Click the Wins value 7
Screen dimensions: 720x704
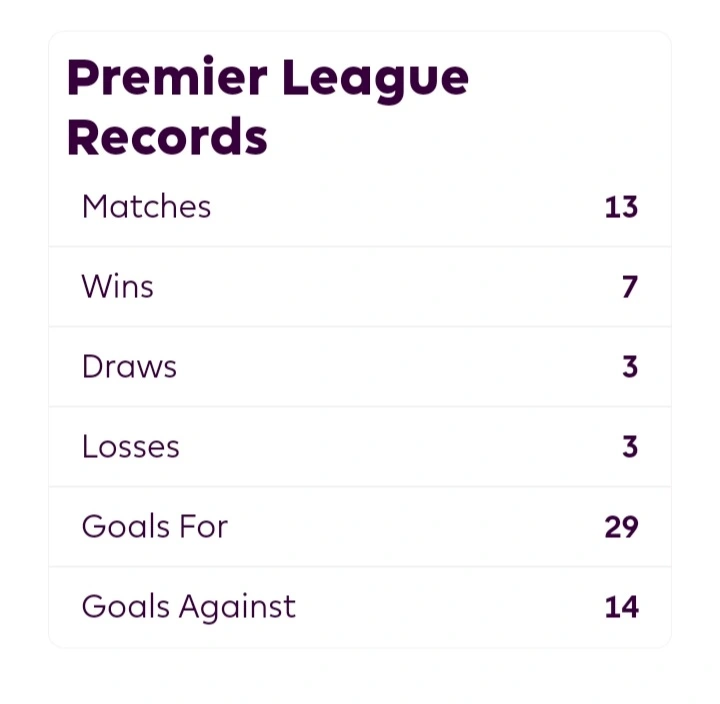[630, 287]
